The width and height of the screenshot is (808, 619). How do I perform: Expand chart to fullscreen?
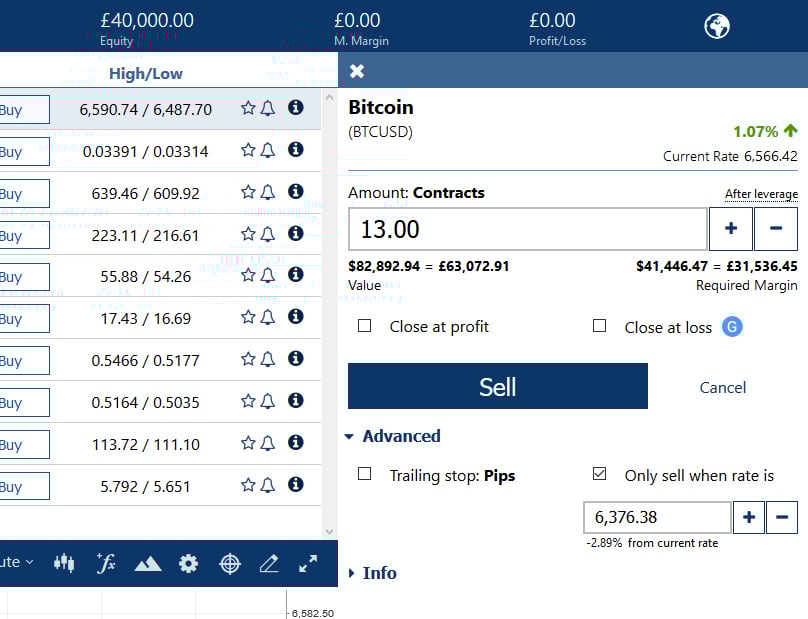click(308, 563)
